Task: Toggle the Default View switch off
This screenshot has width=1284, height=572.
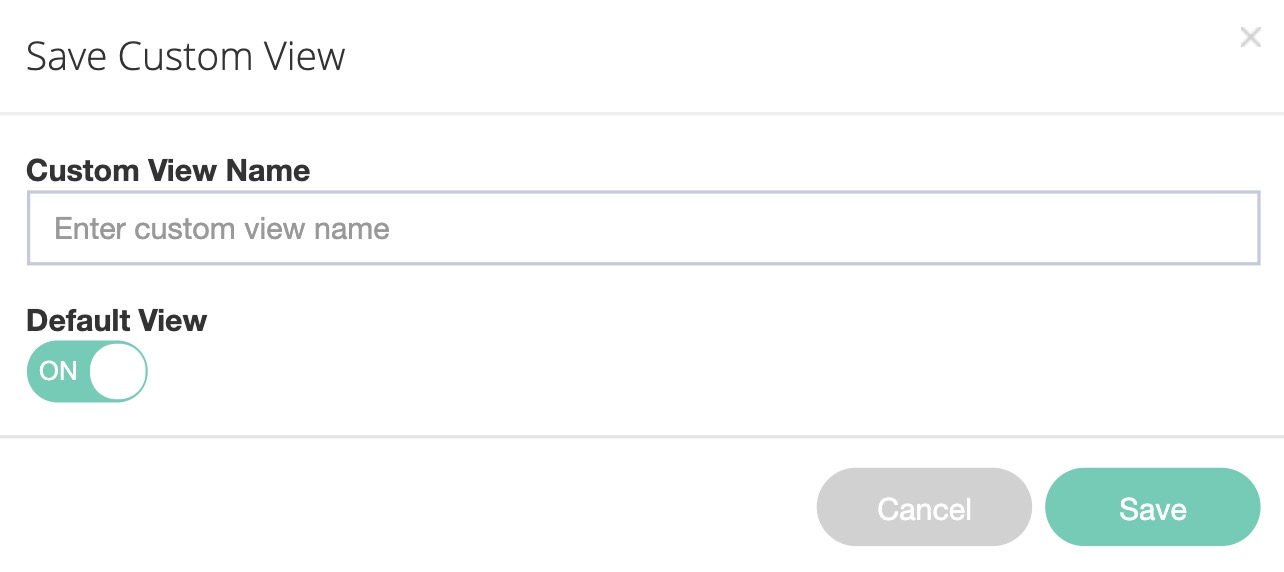Action: [87, 371]
